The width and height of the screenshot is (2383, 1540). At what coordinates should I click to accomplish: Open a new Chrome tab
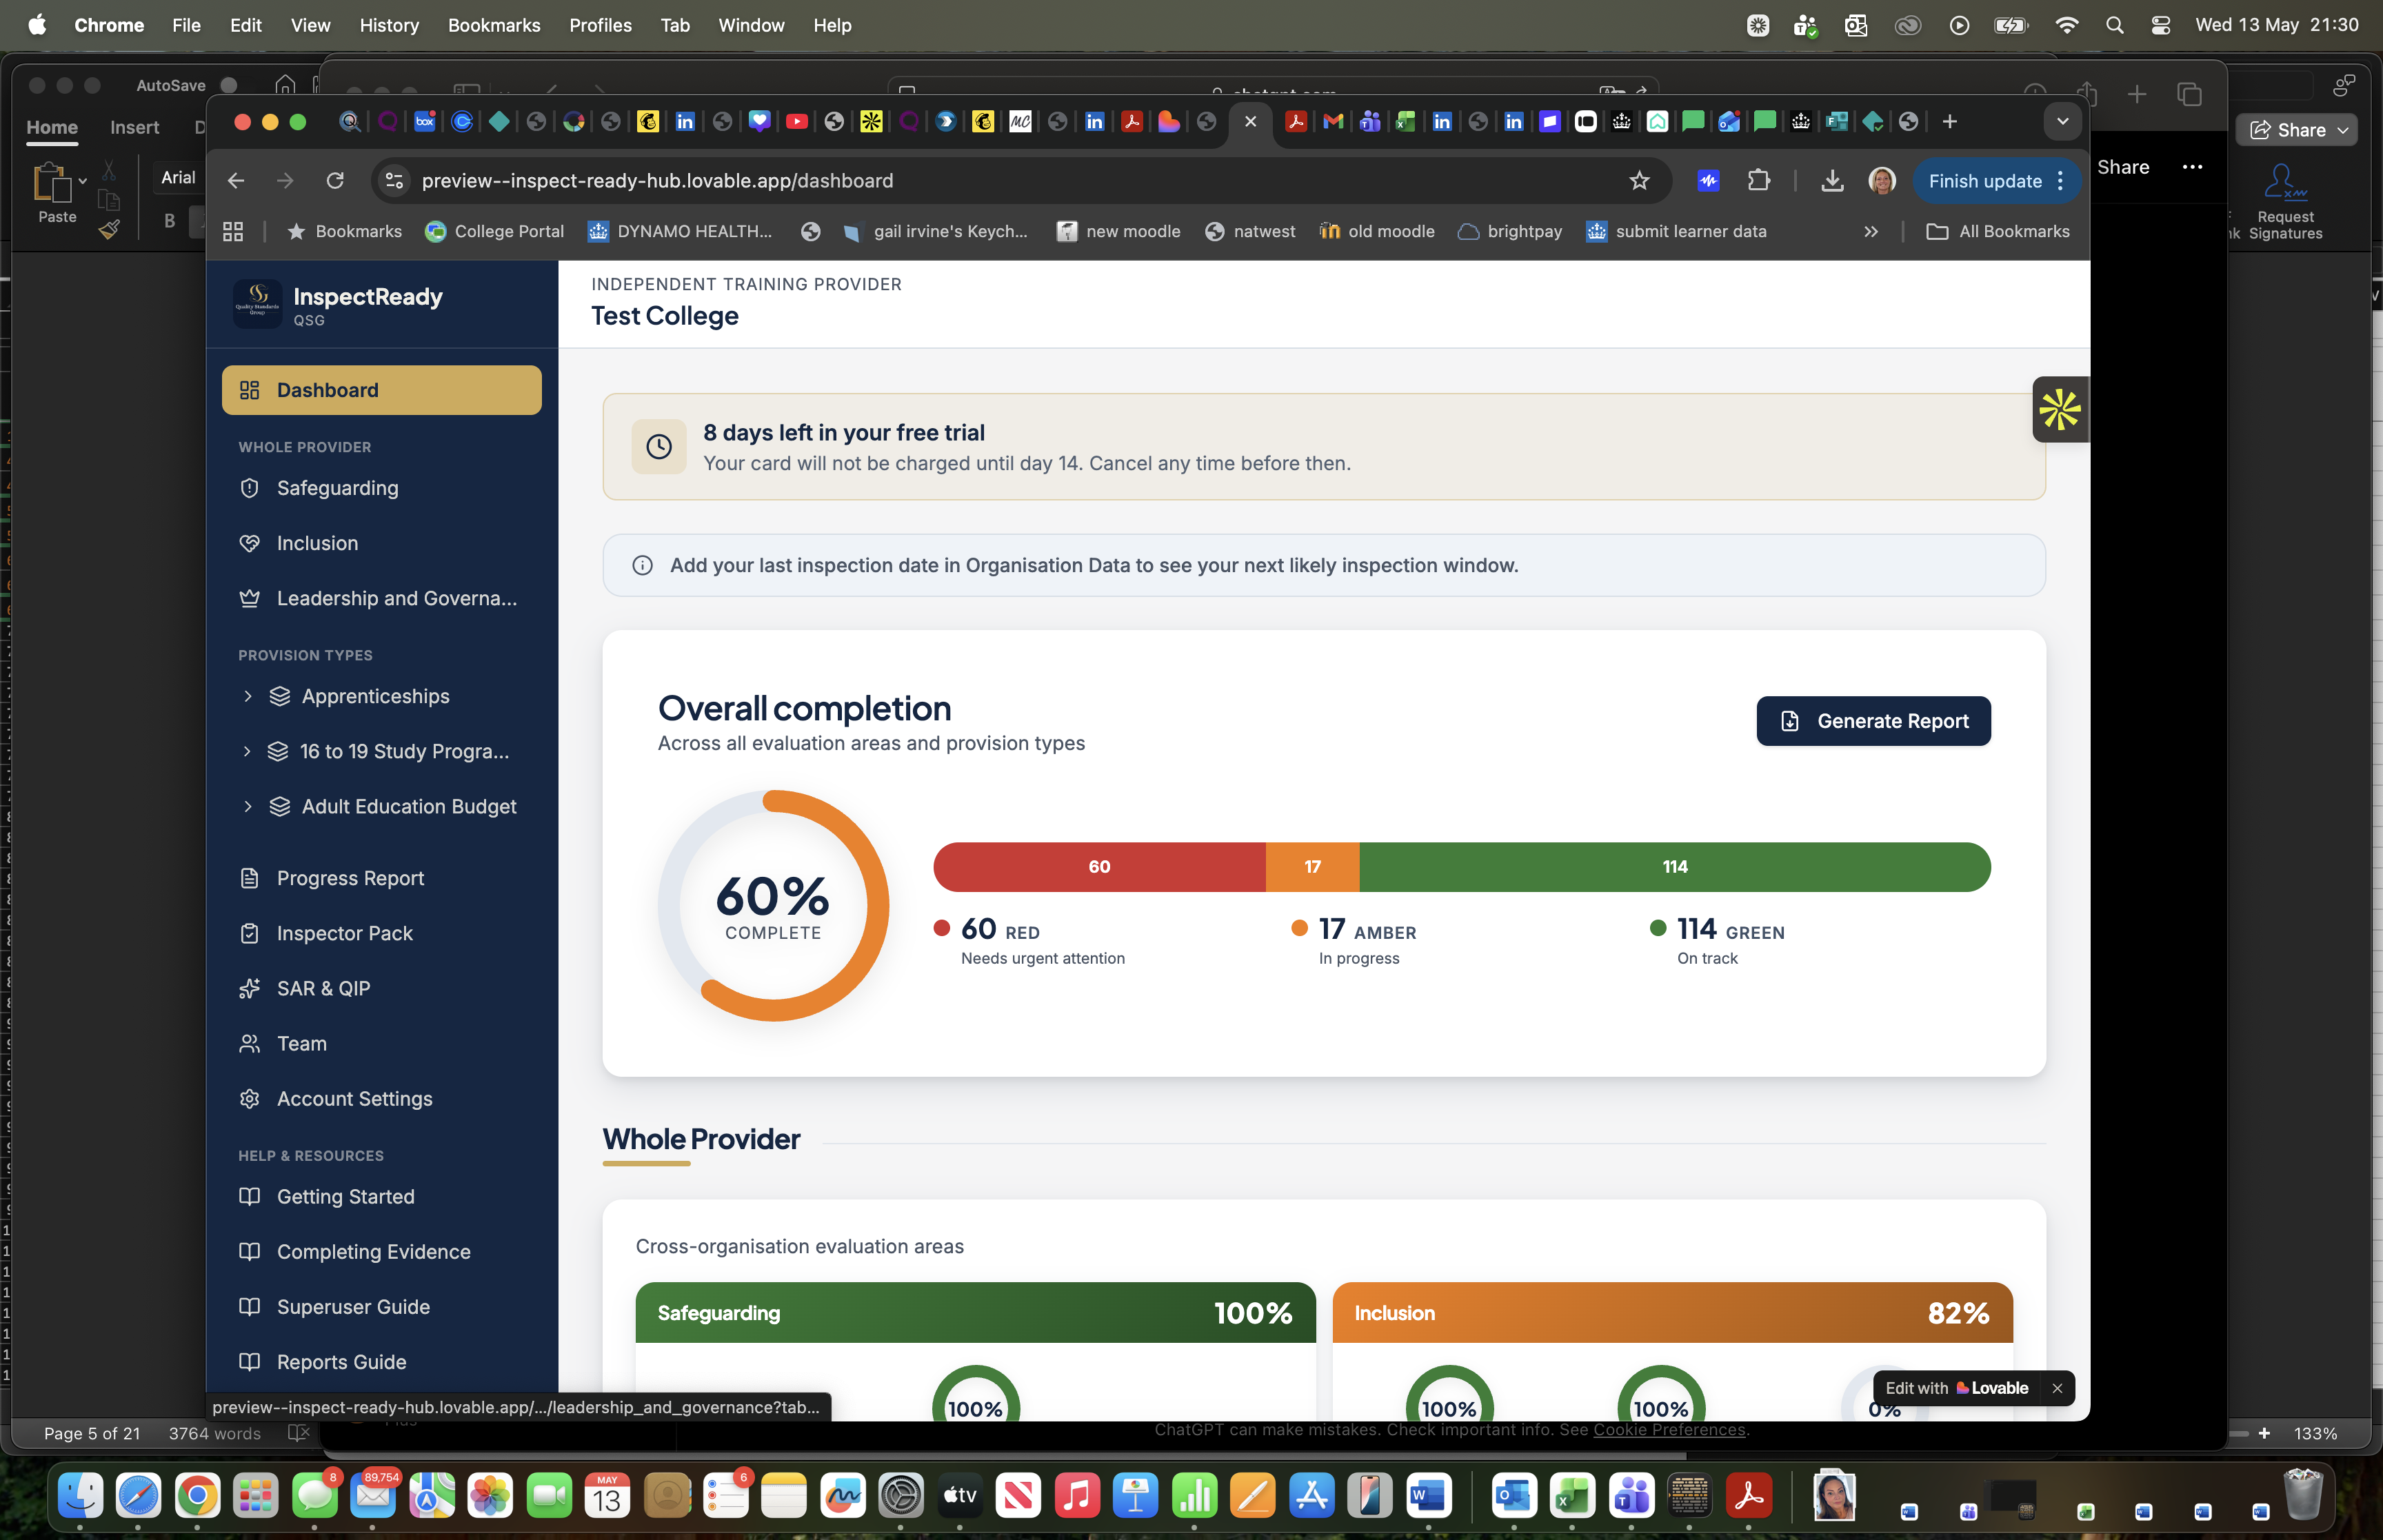tap(1949, 121)
